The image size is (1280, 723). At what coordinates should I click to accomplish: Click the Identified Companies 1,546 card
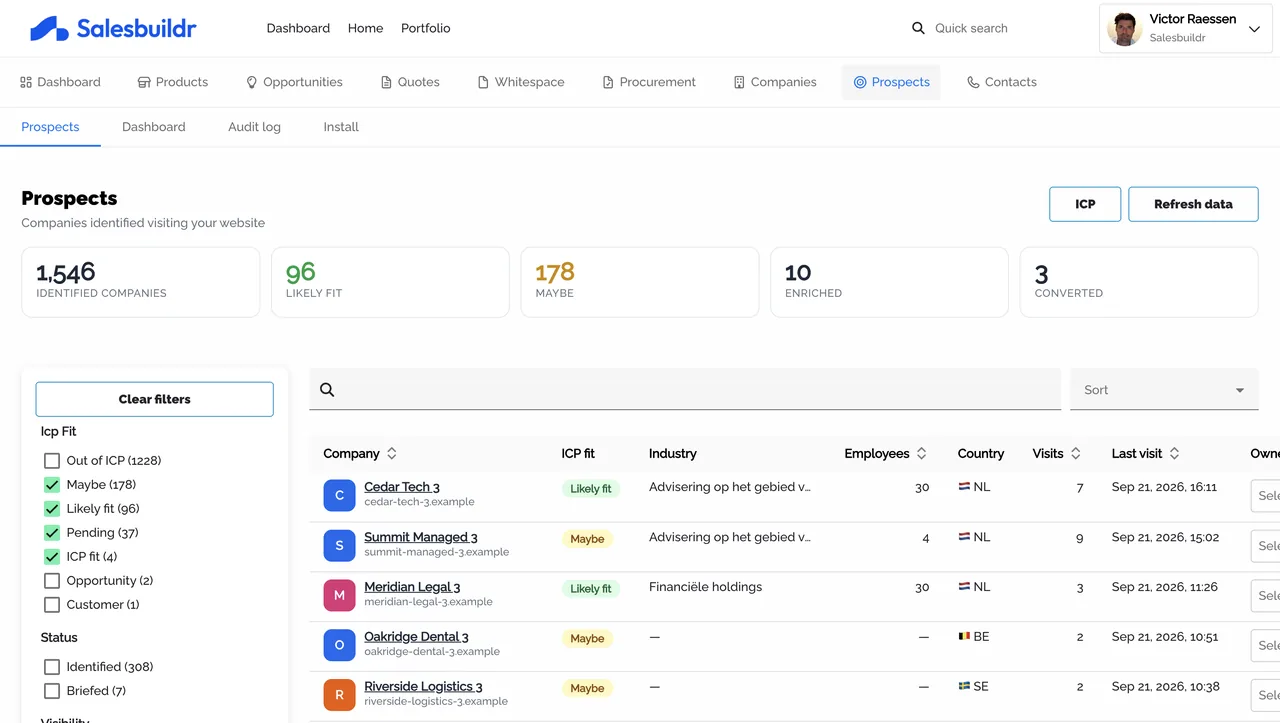pyautogui.click(x=141, y=282)
